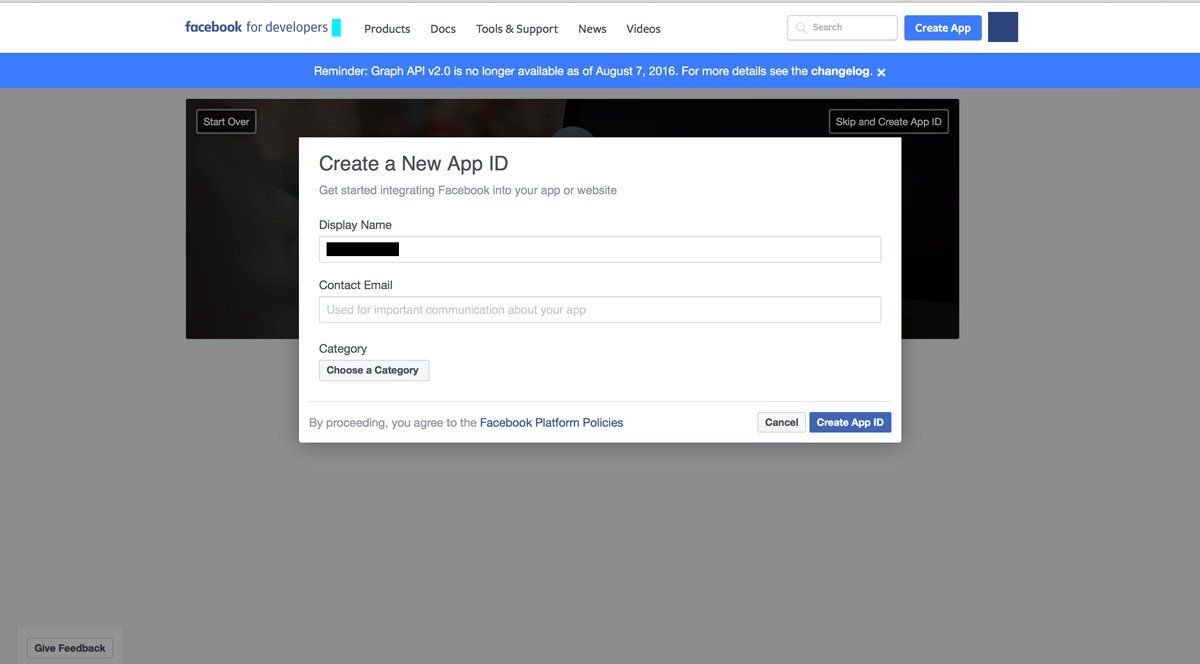This screenshot has width=1200, height=664.
Task: Open the profile avatar menu
Action: coord(1003,27)
